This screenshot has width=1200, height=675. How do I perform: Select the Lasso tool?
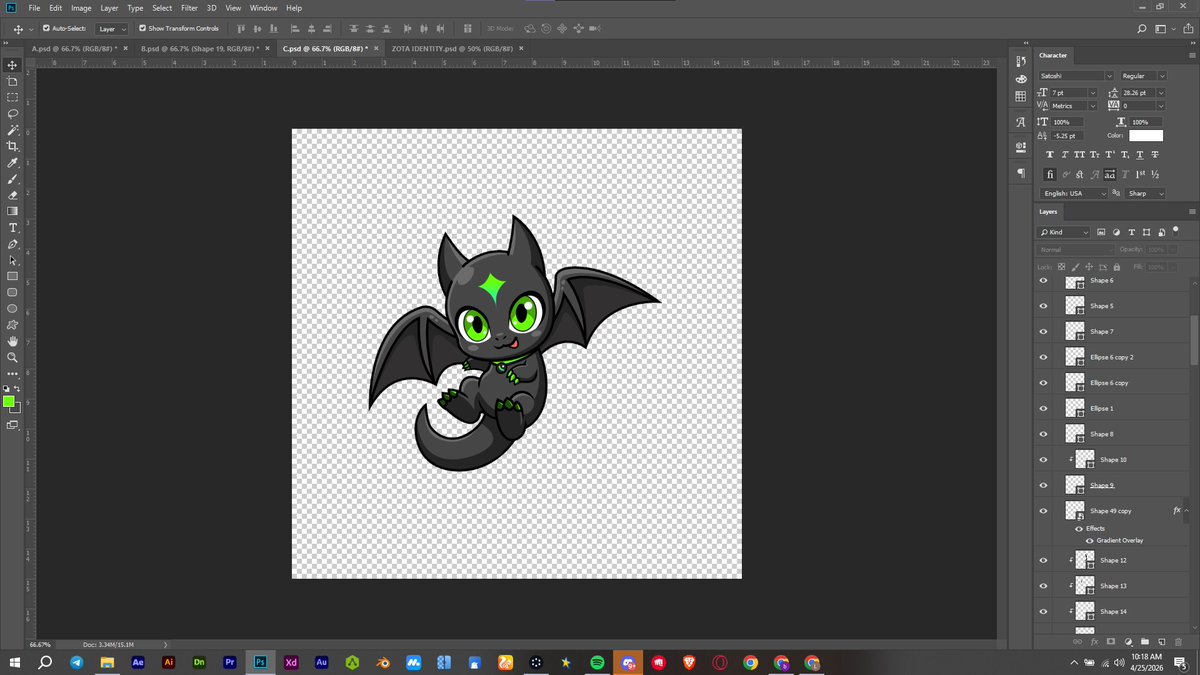pyautogui.click(x=13, y=113)
